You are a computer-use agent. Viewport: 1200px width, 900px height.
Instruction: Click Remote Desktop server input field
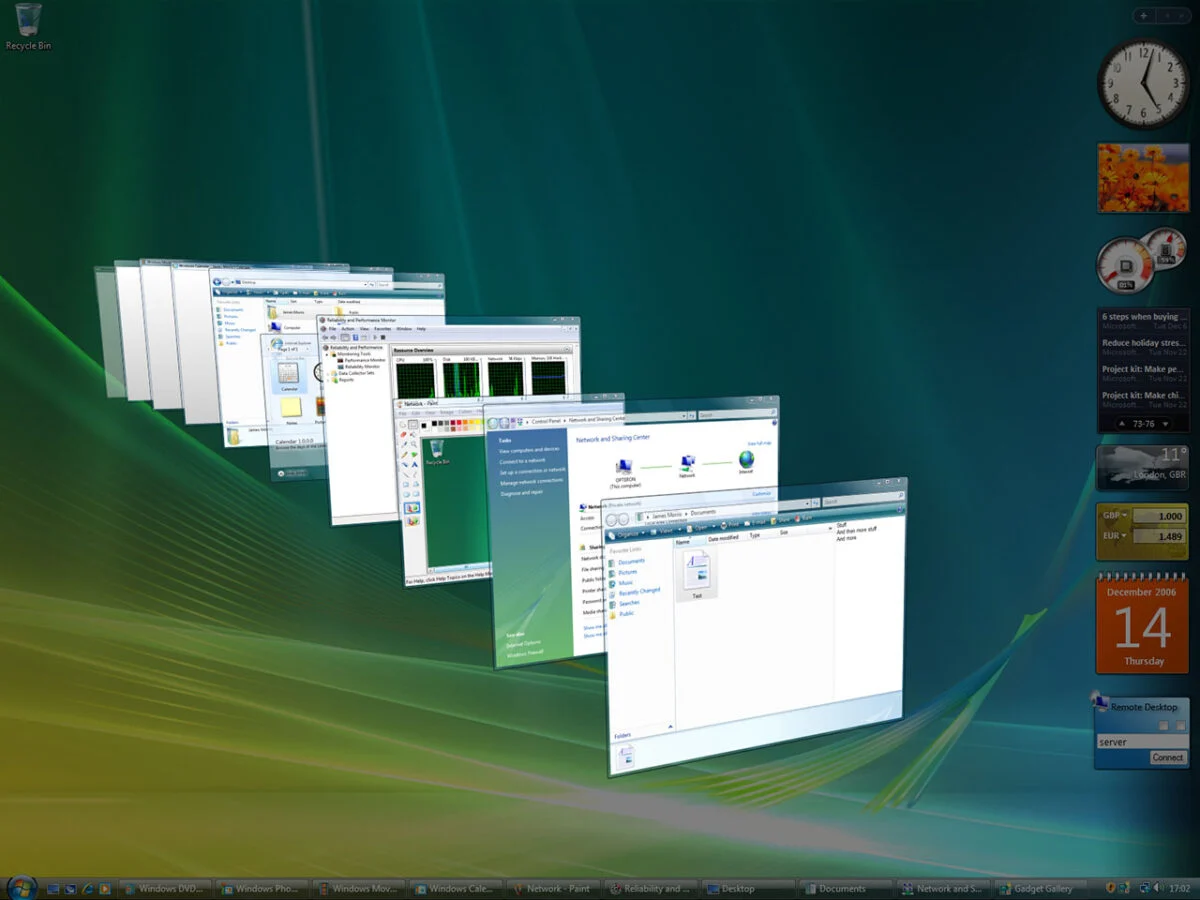[x=1142, y=742]
